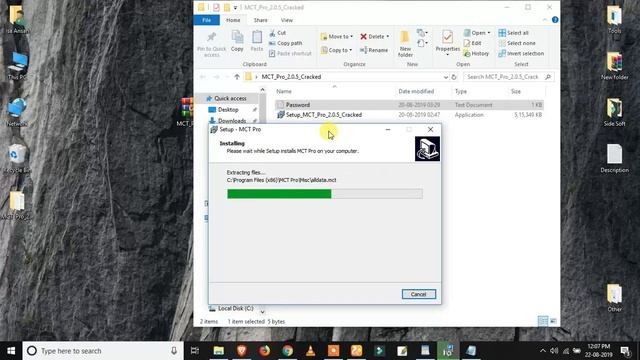Image resolution: width=640 pixels, height=360 pixels.
Task: Open the Open dropdown in ribbon
Action: pos(477,33)
